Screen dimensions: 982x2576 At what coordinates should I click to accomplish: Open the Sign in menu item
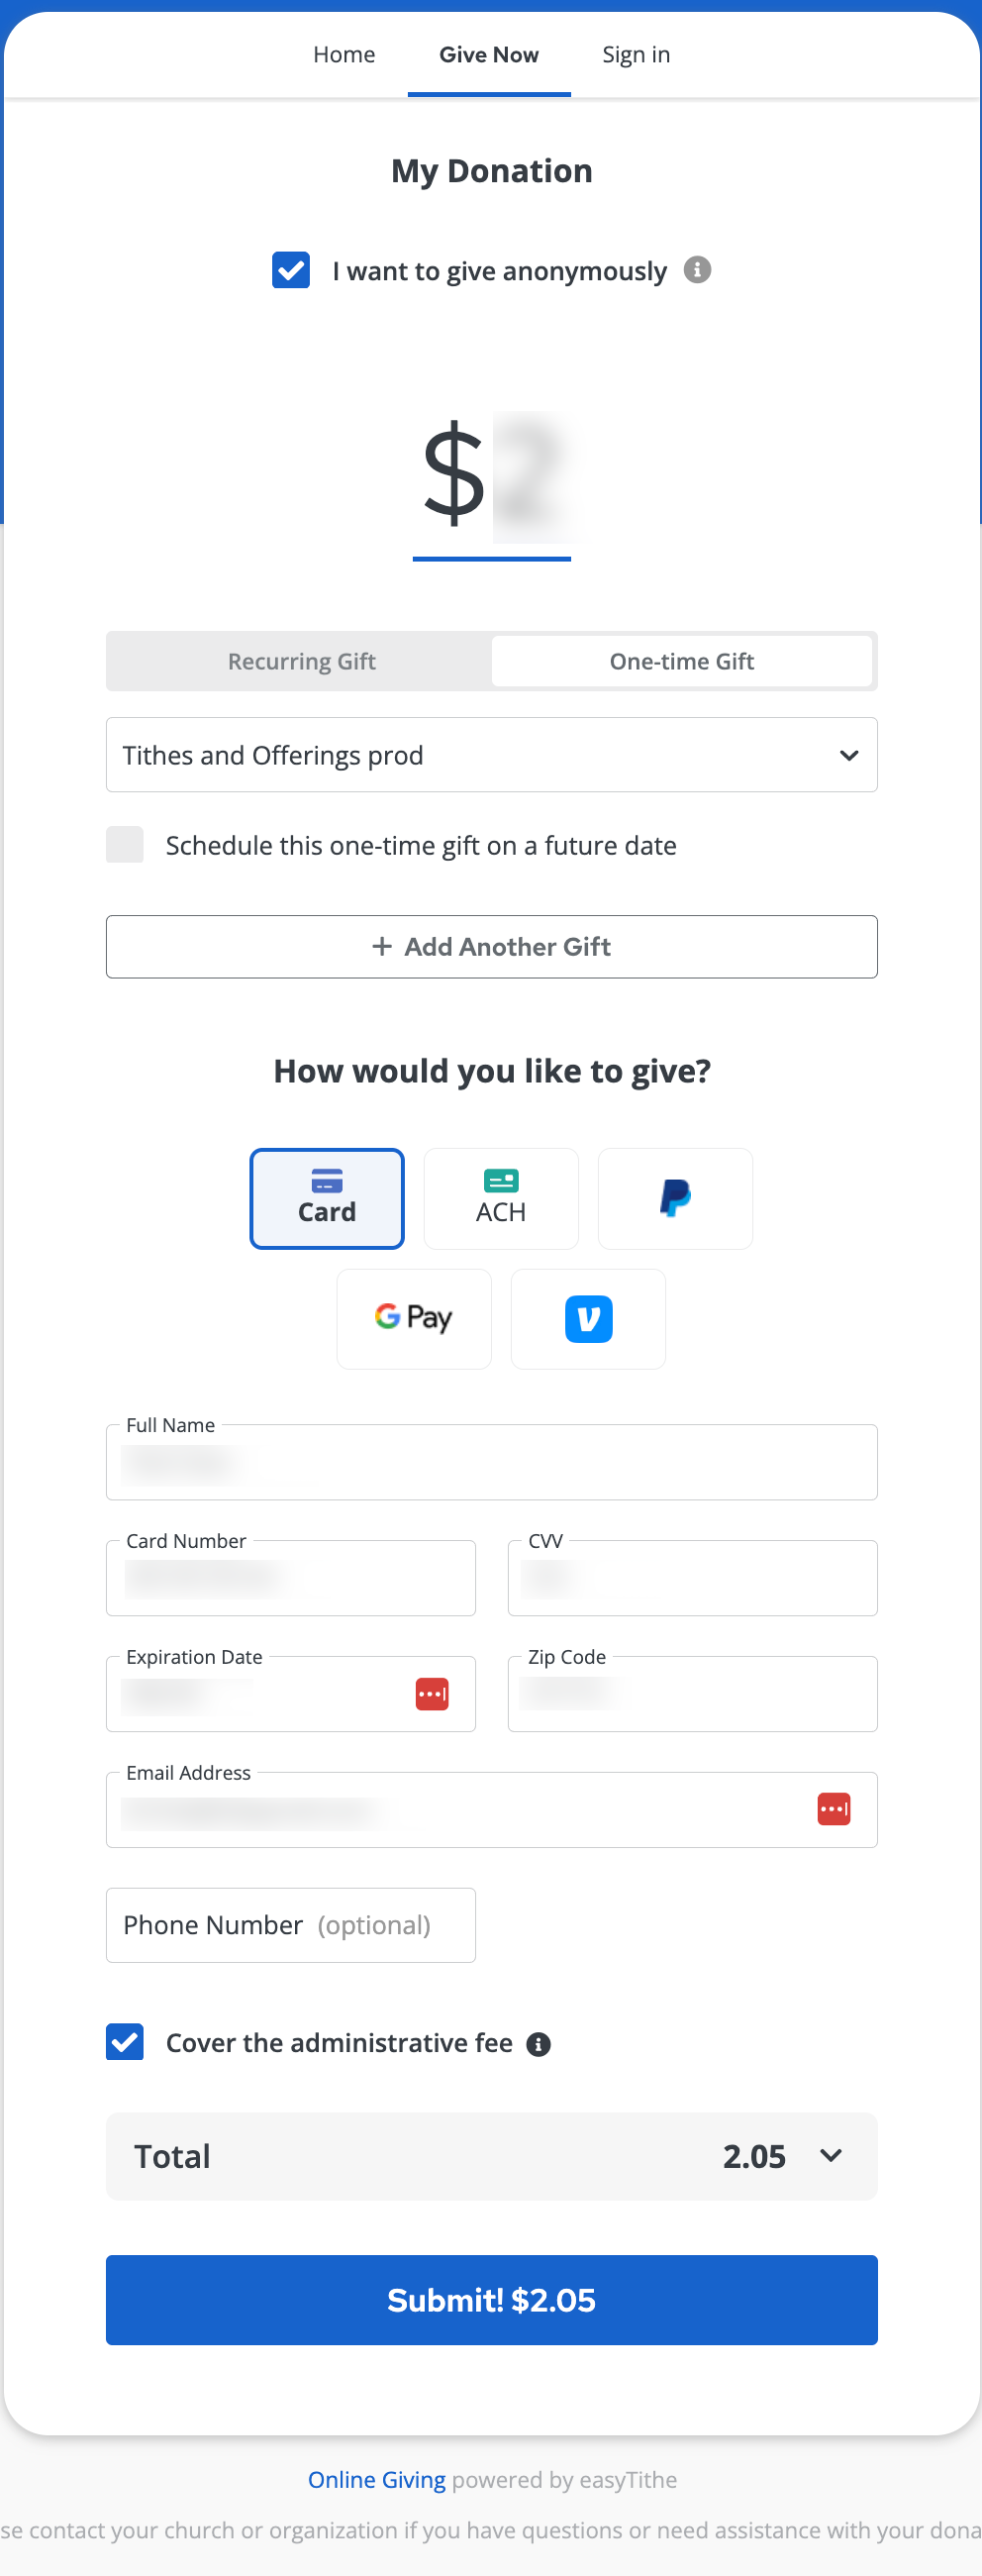point(636,55)
